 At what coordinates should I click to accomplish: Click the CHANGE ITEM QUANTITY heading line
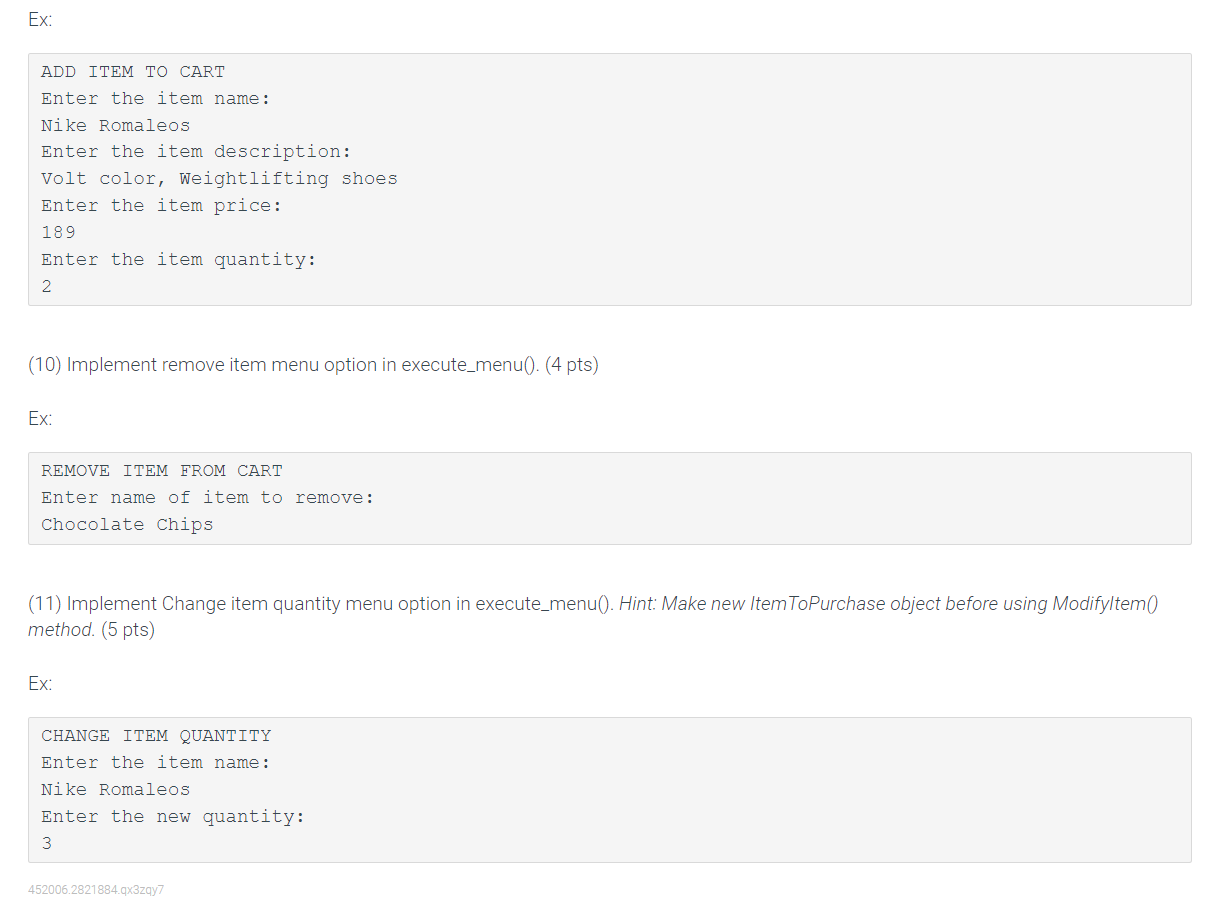[156, 736]
